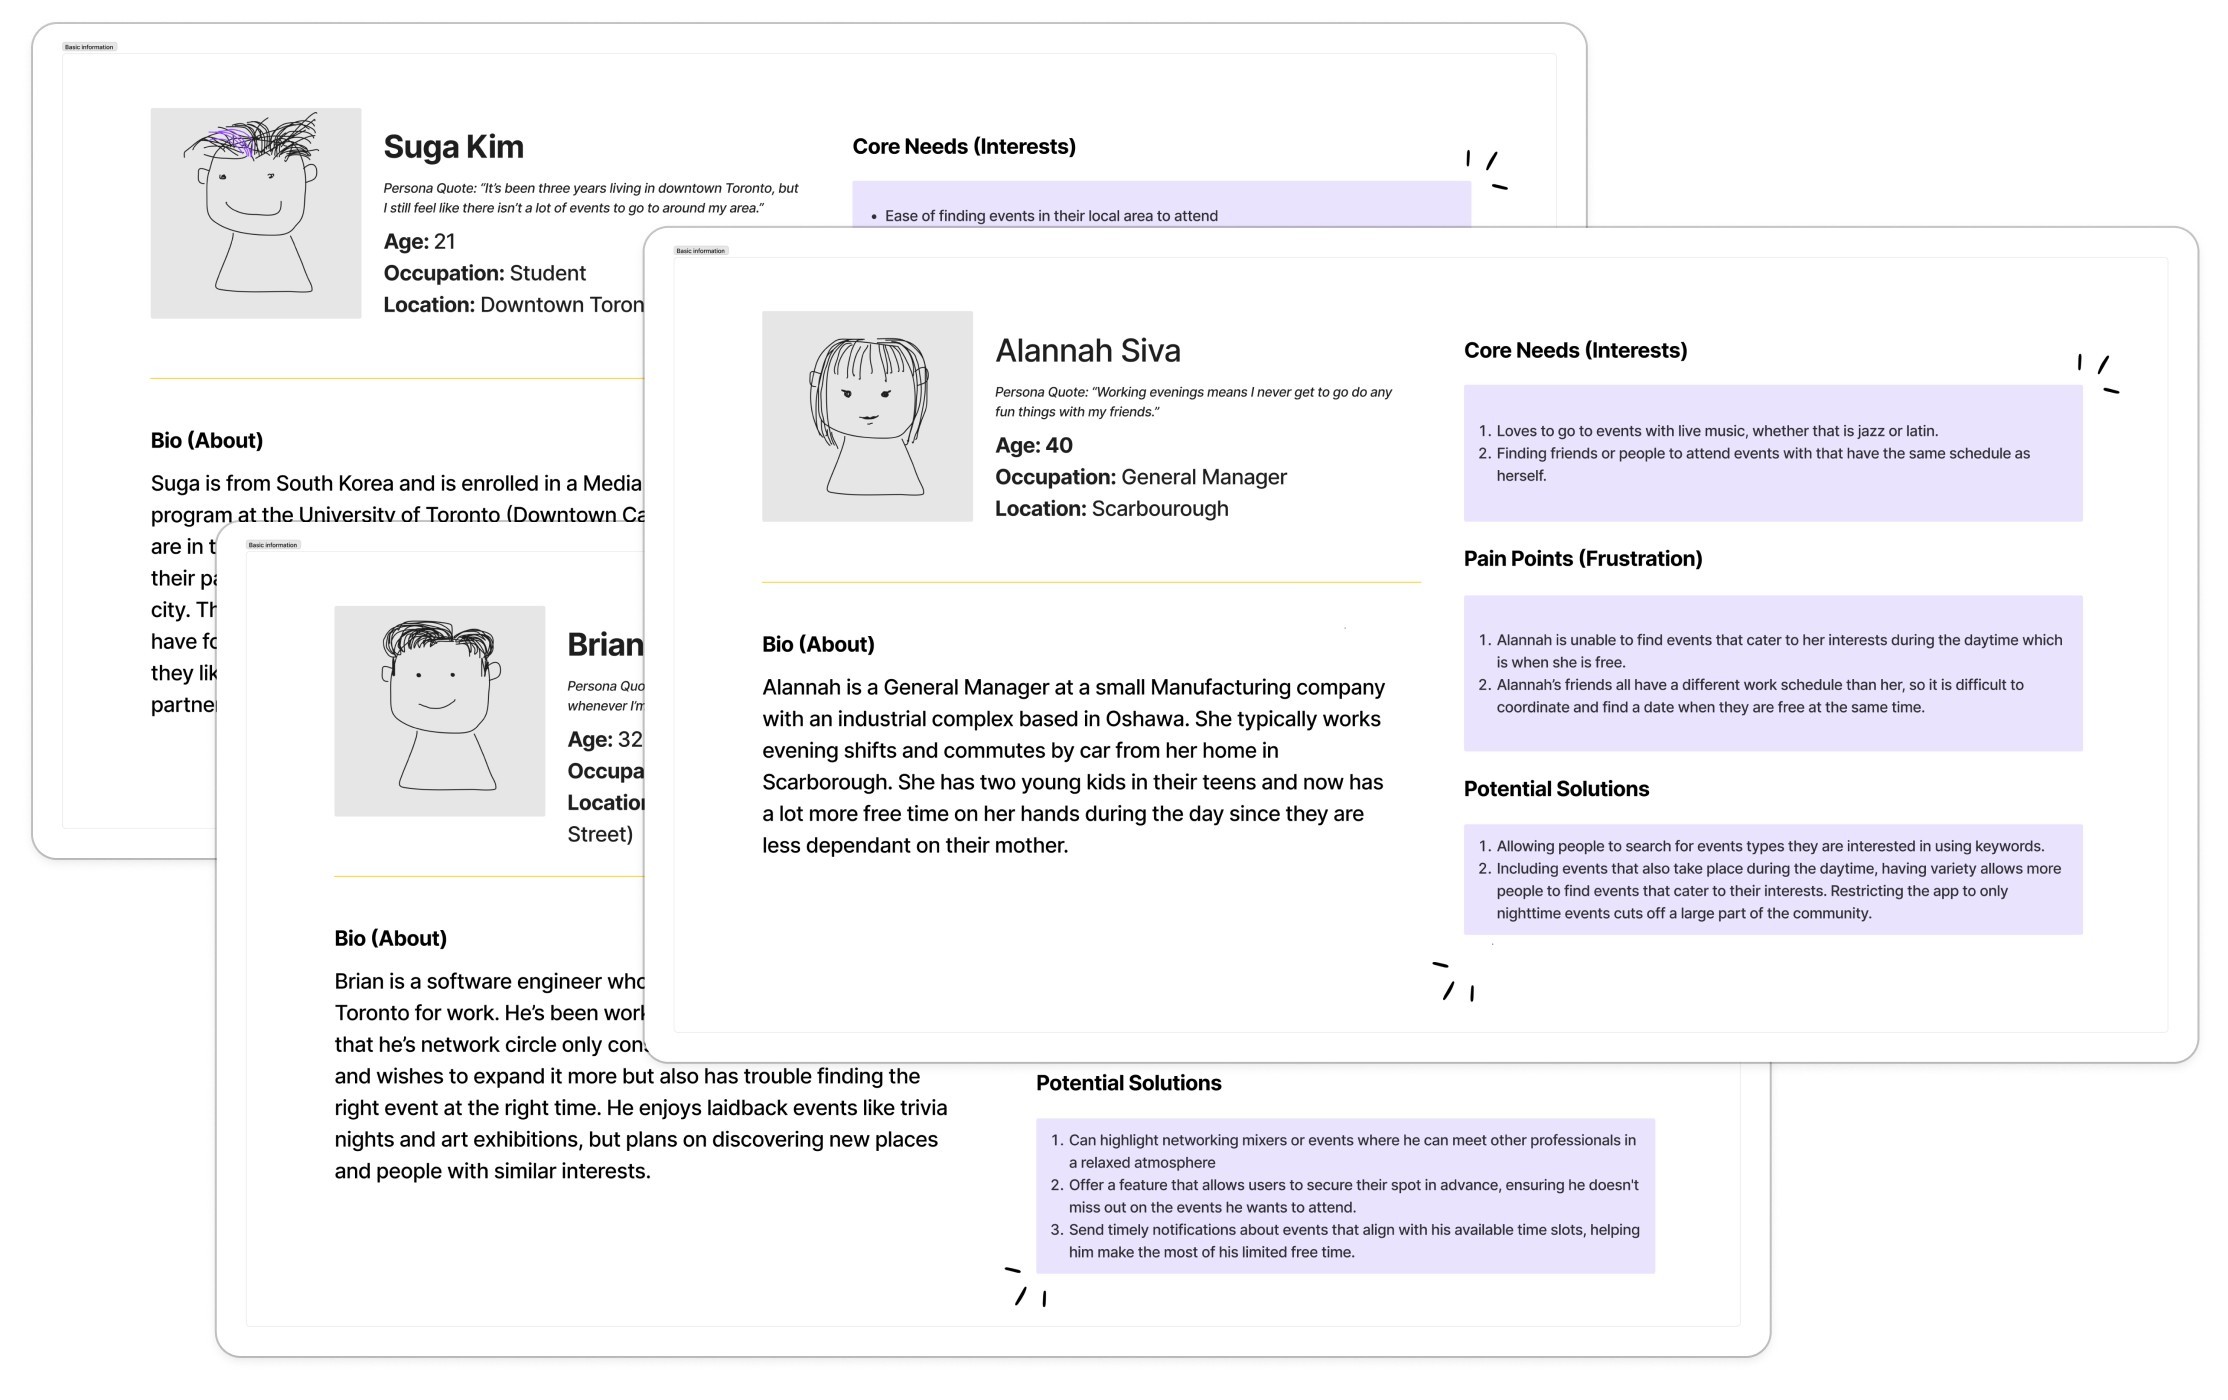Screen dimensions: 2228x1400
Task: Select the Suga Kim name heading
Action: tap(453, 147)
